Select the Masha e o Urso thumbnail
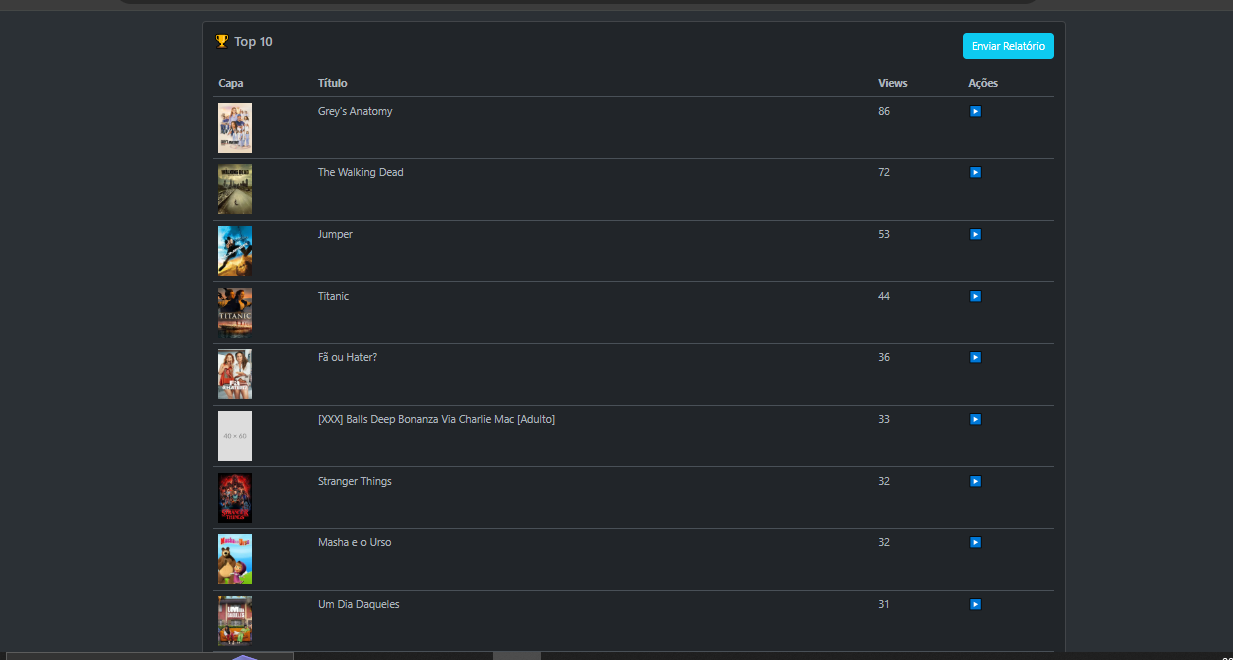The image size is (1233, 660). pos(235,559)
